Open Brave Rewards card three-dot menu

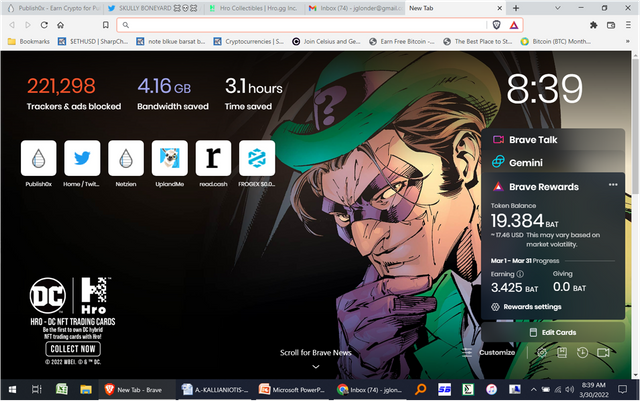[613, 185]
